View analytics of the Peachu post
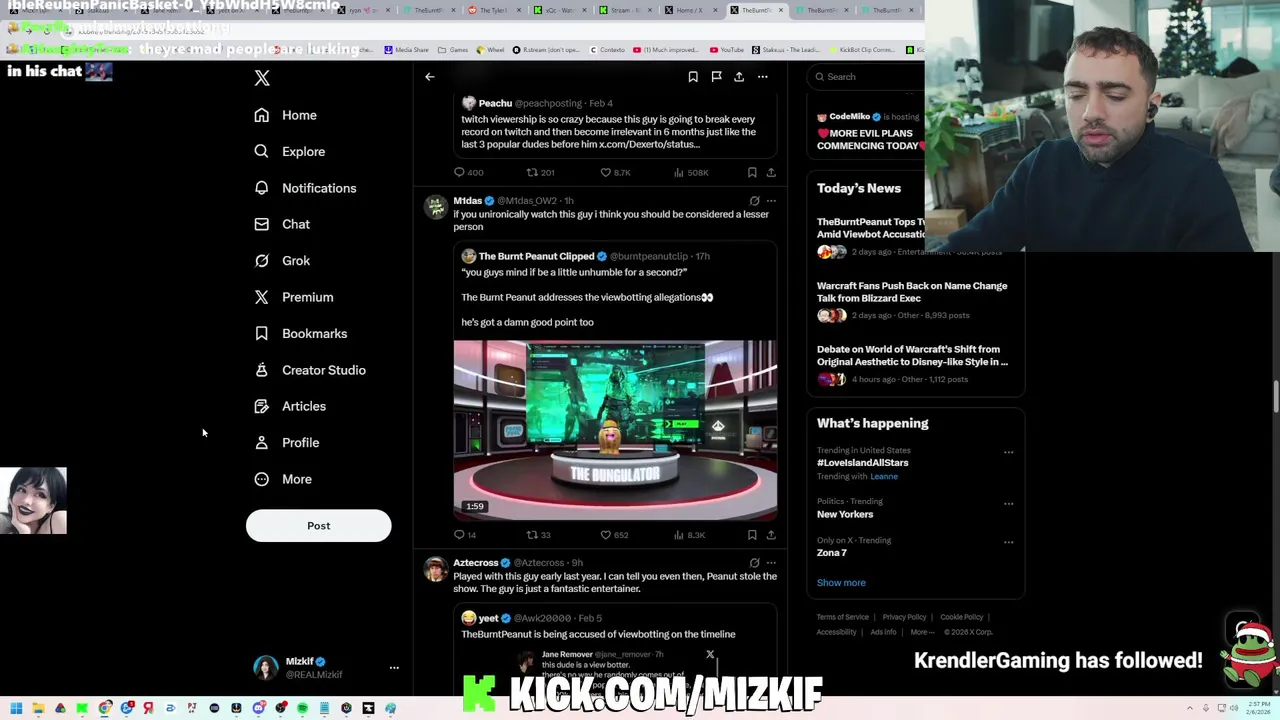 (x=691, y=172)
